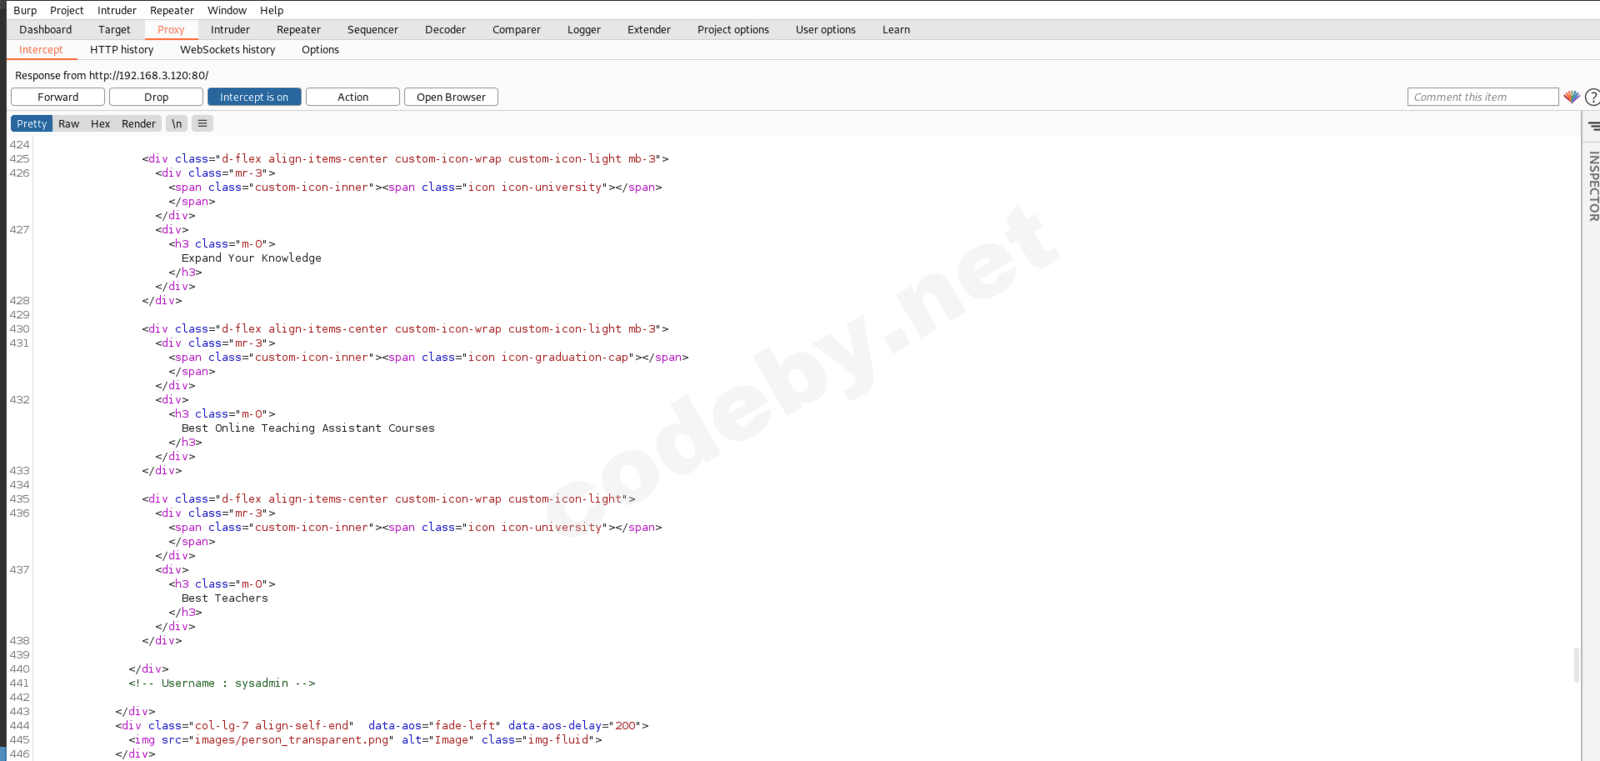Switch to the Logger tab
The width and height of the screenshot is (1600, 761).
pos(584,30)
